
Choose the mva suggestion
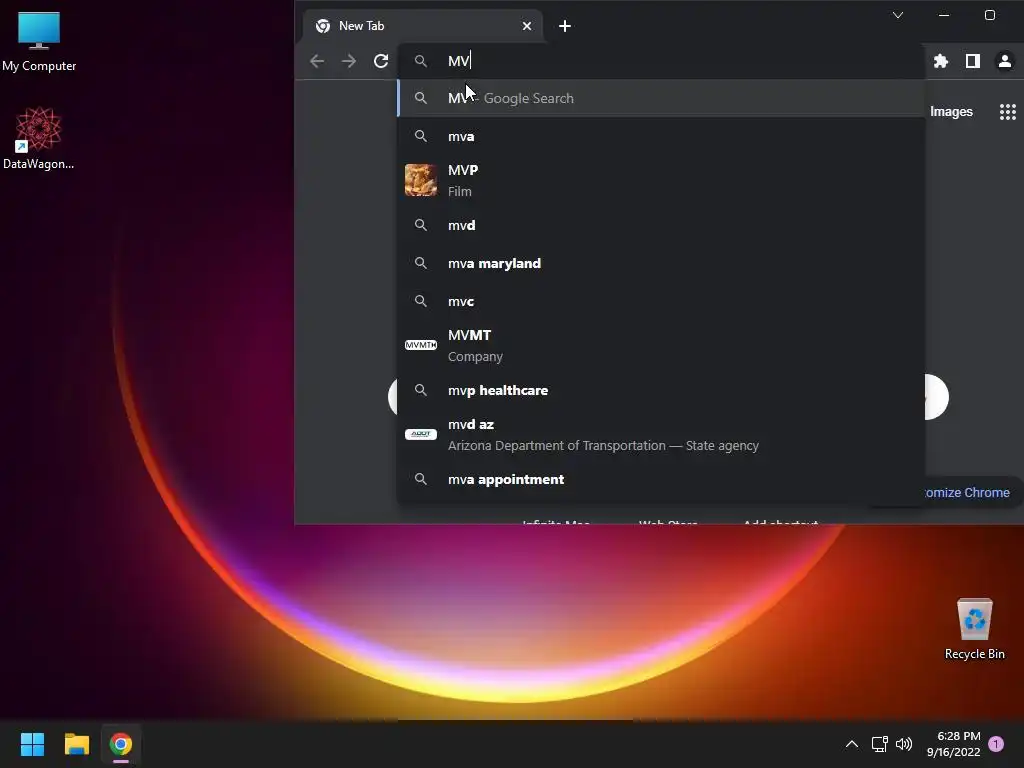coord(661,136)
